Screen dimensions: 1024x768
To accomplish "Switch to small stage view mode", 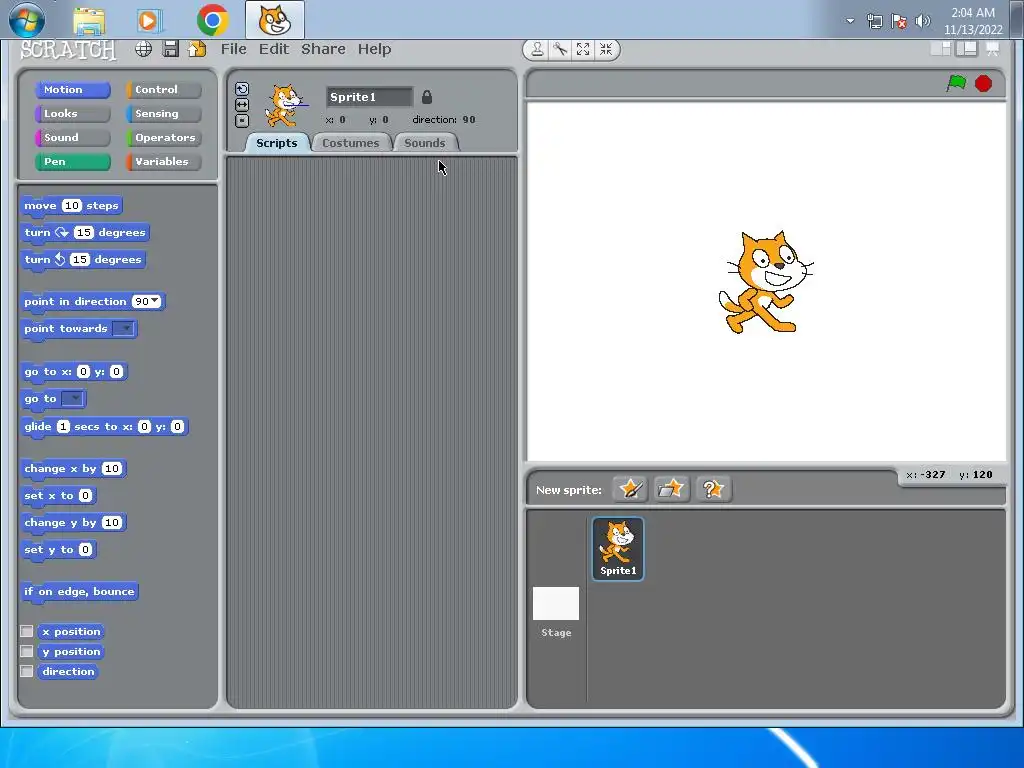I will click(940, 49).
